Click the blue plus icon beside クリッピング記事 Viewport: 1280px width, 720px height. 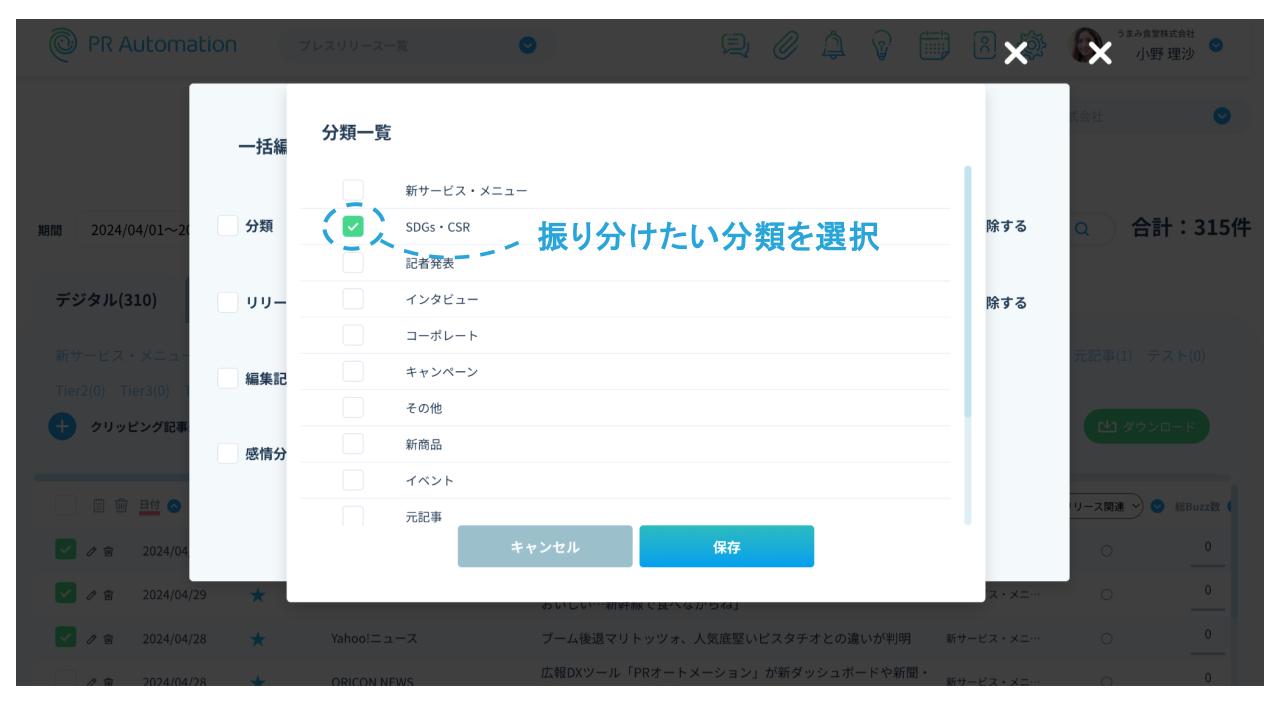click(x=62, y=426)
